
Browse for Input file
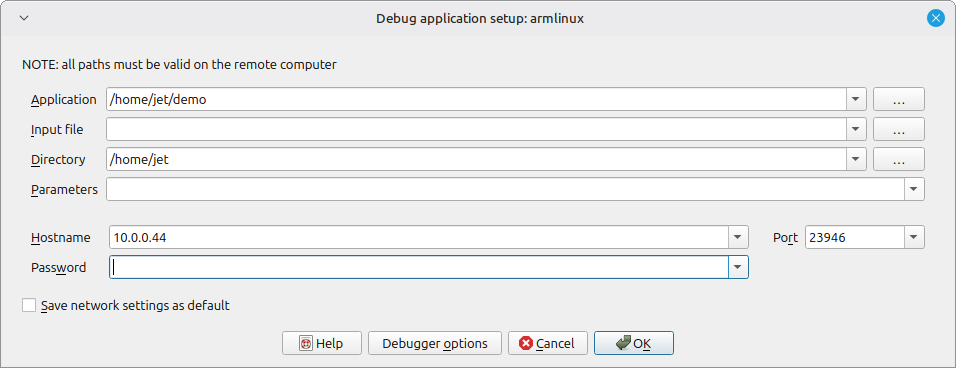point(899,129)
